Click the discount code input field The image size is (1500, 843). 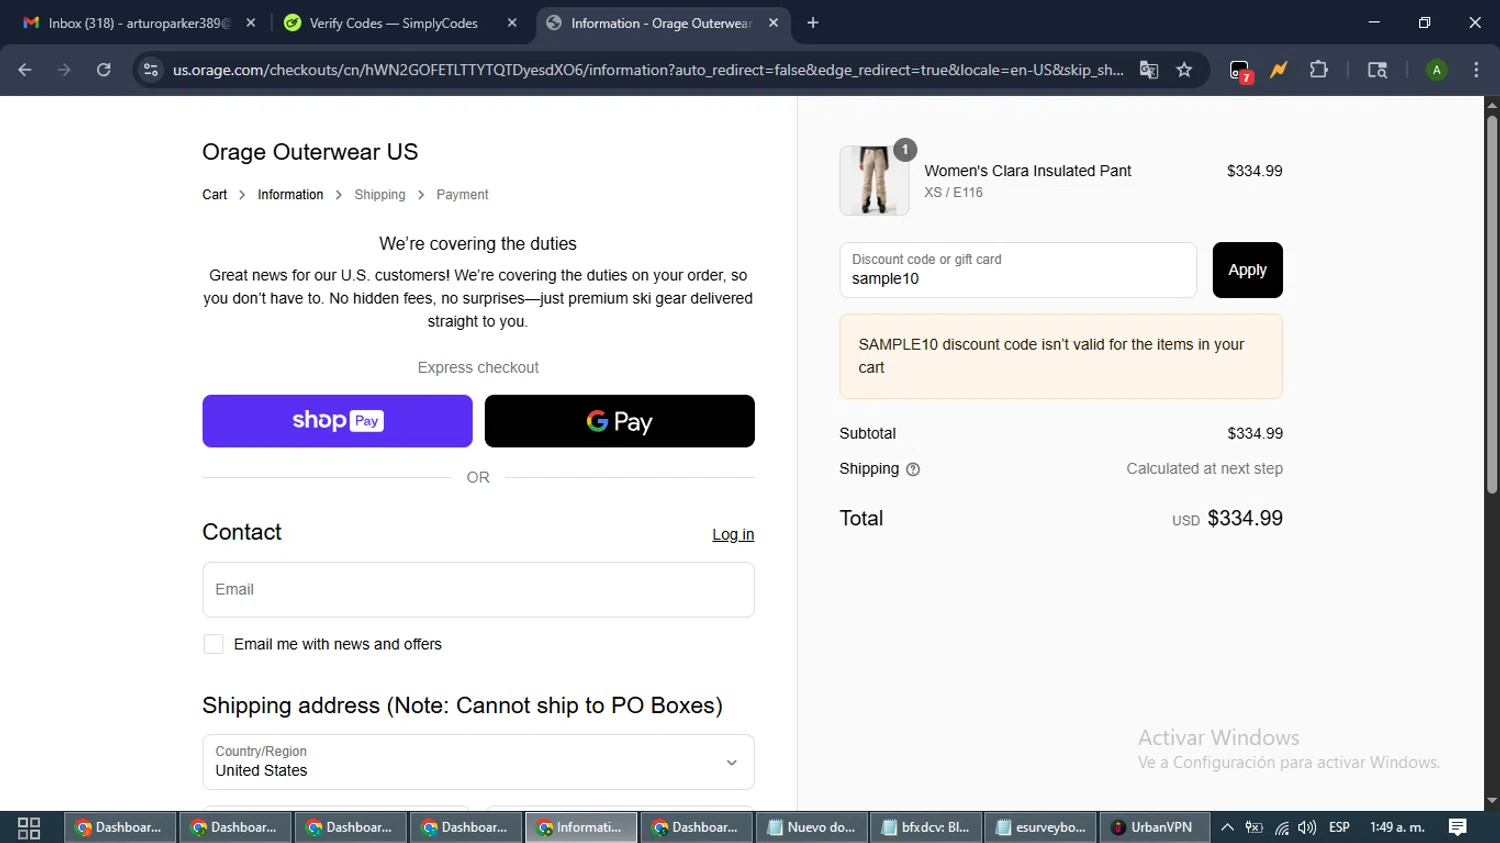[1018, 270]
